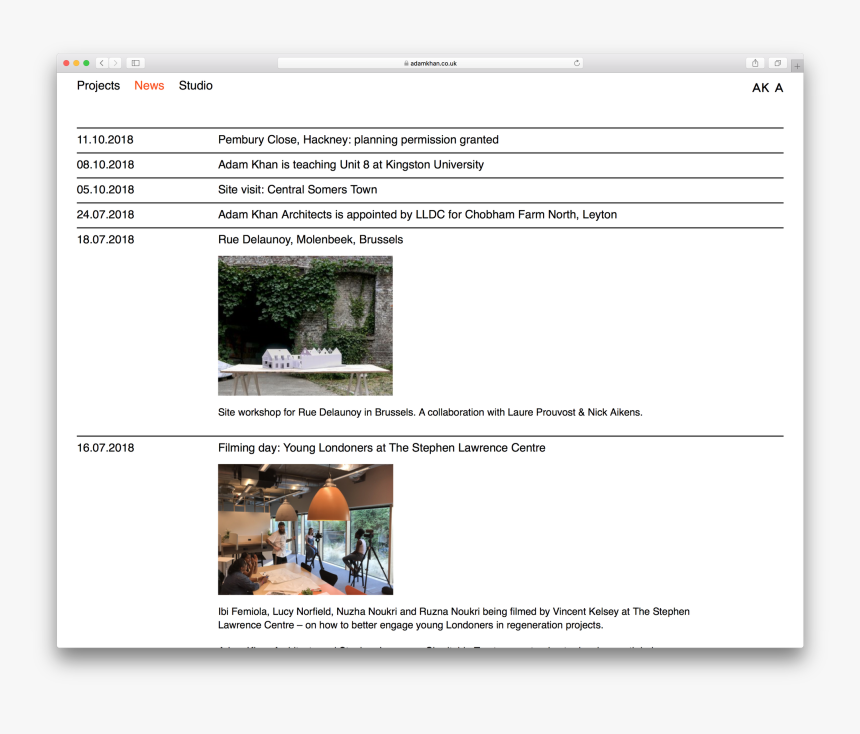Open the Chobham Farm North announcement
The height and width of the screenshot is (734, 860).
[x=418, y=214]
